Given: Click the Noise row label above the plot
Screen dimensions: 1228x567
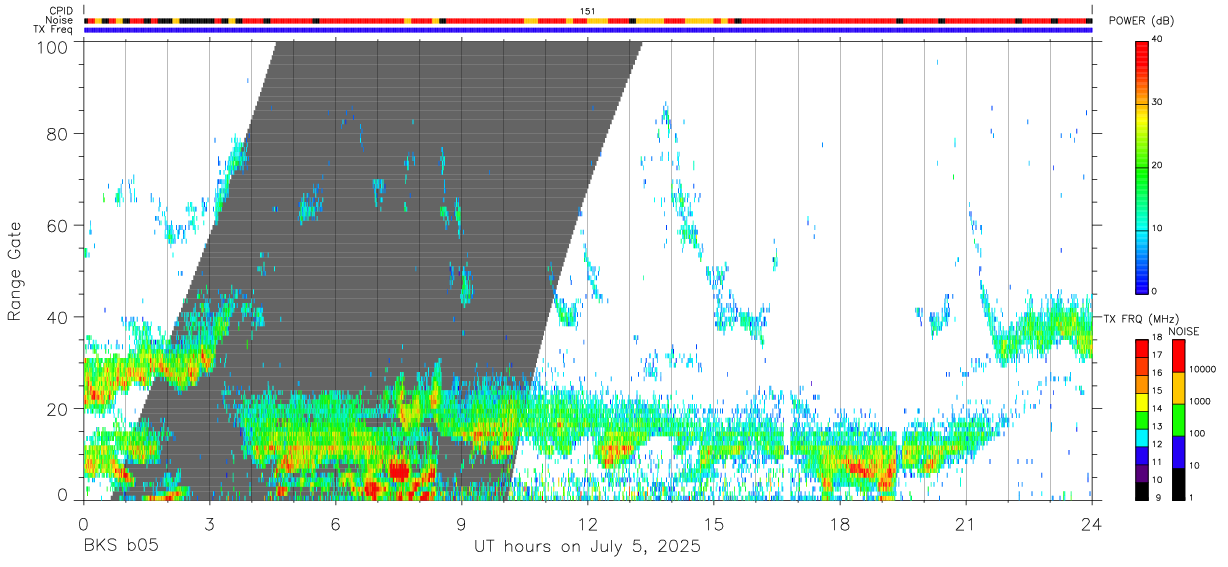Looking at the screenshot, I should pyautogui.click(x=60, y=20).
